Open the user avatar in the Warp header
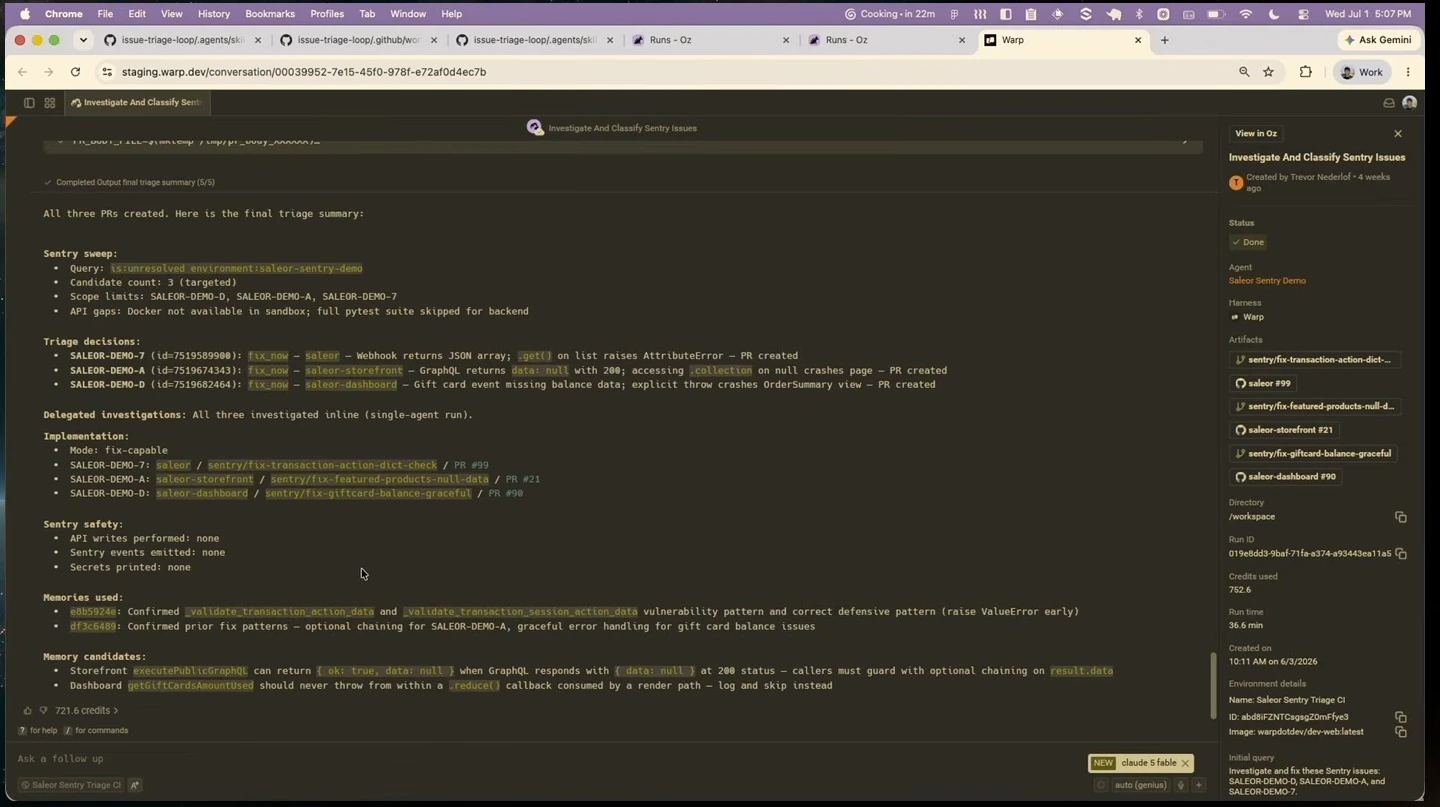Viewport: 1440px width, 807px height. point(1410,103)
